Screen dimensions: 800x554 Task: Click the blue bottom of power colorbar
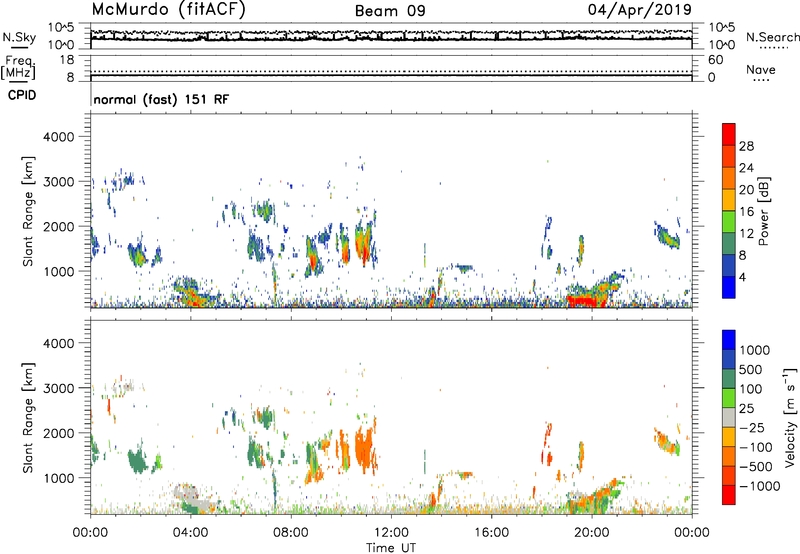pyautogui.click(x=729, y=287)
